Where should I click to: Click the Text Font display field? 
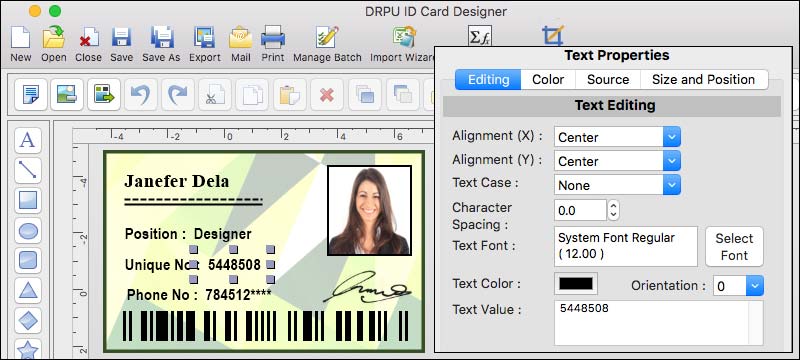point(626,247)
